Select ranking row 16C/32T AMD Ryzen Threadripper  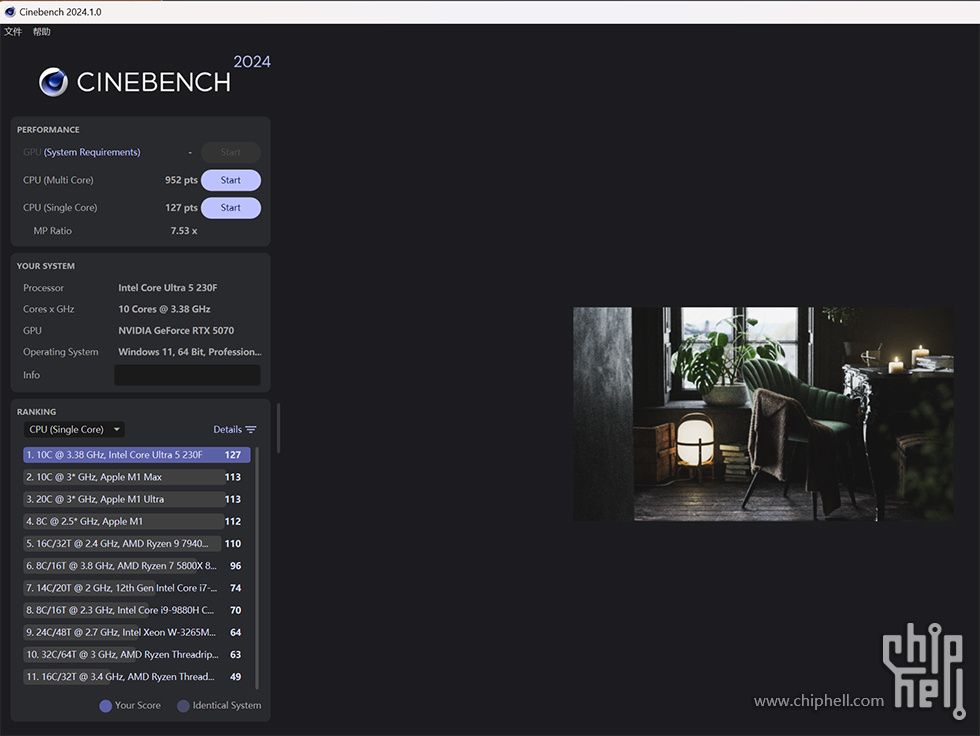pyautogui.click(x=137, y=677)
